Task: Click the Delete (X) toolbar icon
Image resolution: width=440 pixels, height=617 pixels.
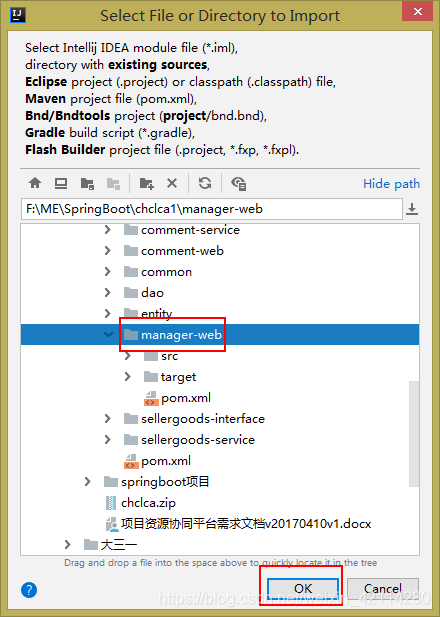Action: [172, 183]
